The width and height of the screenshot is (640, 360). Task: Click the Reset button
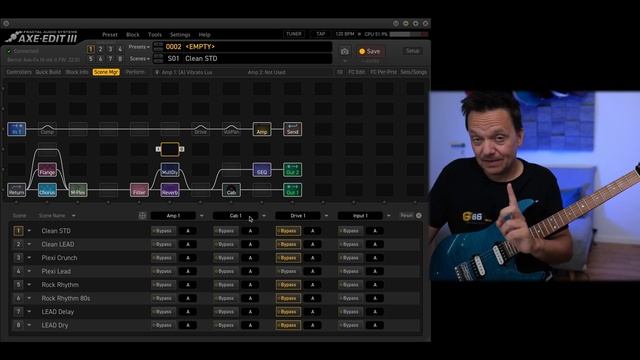coord(406,216)
